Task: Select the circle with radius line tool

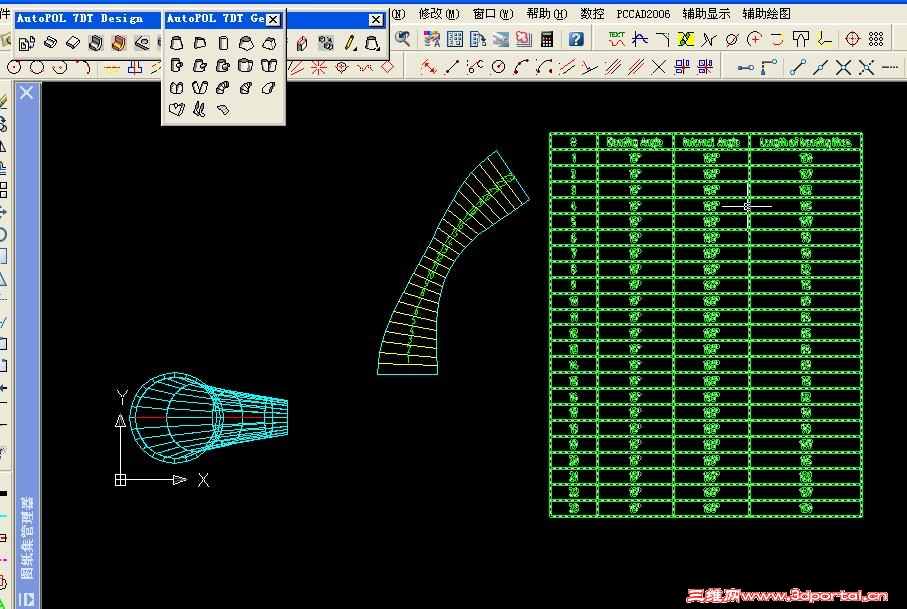Action: (x=498, y=68)
